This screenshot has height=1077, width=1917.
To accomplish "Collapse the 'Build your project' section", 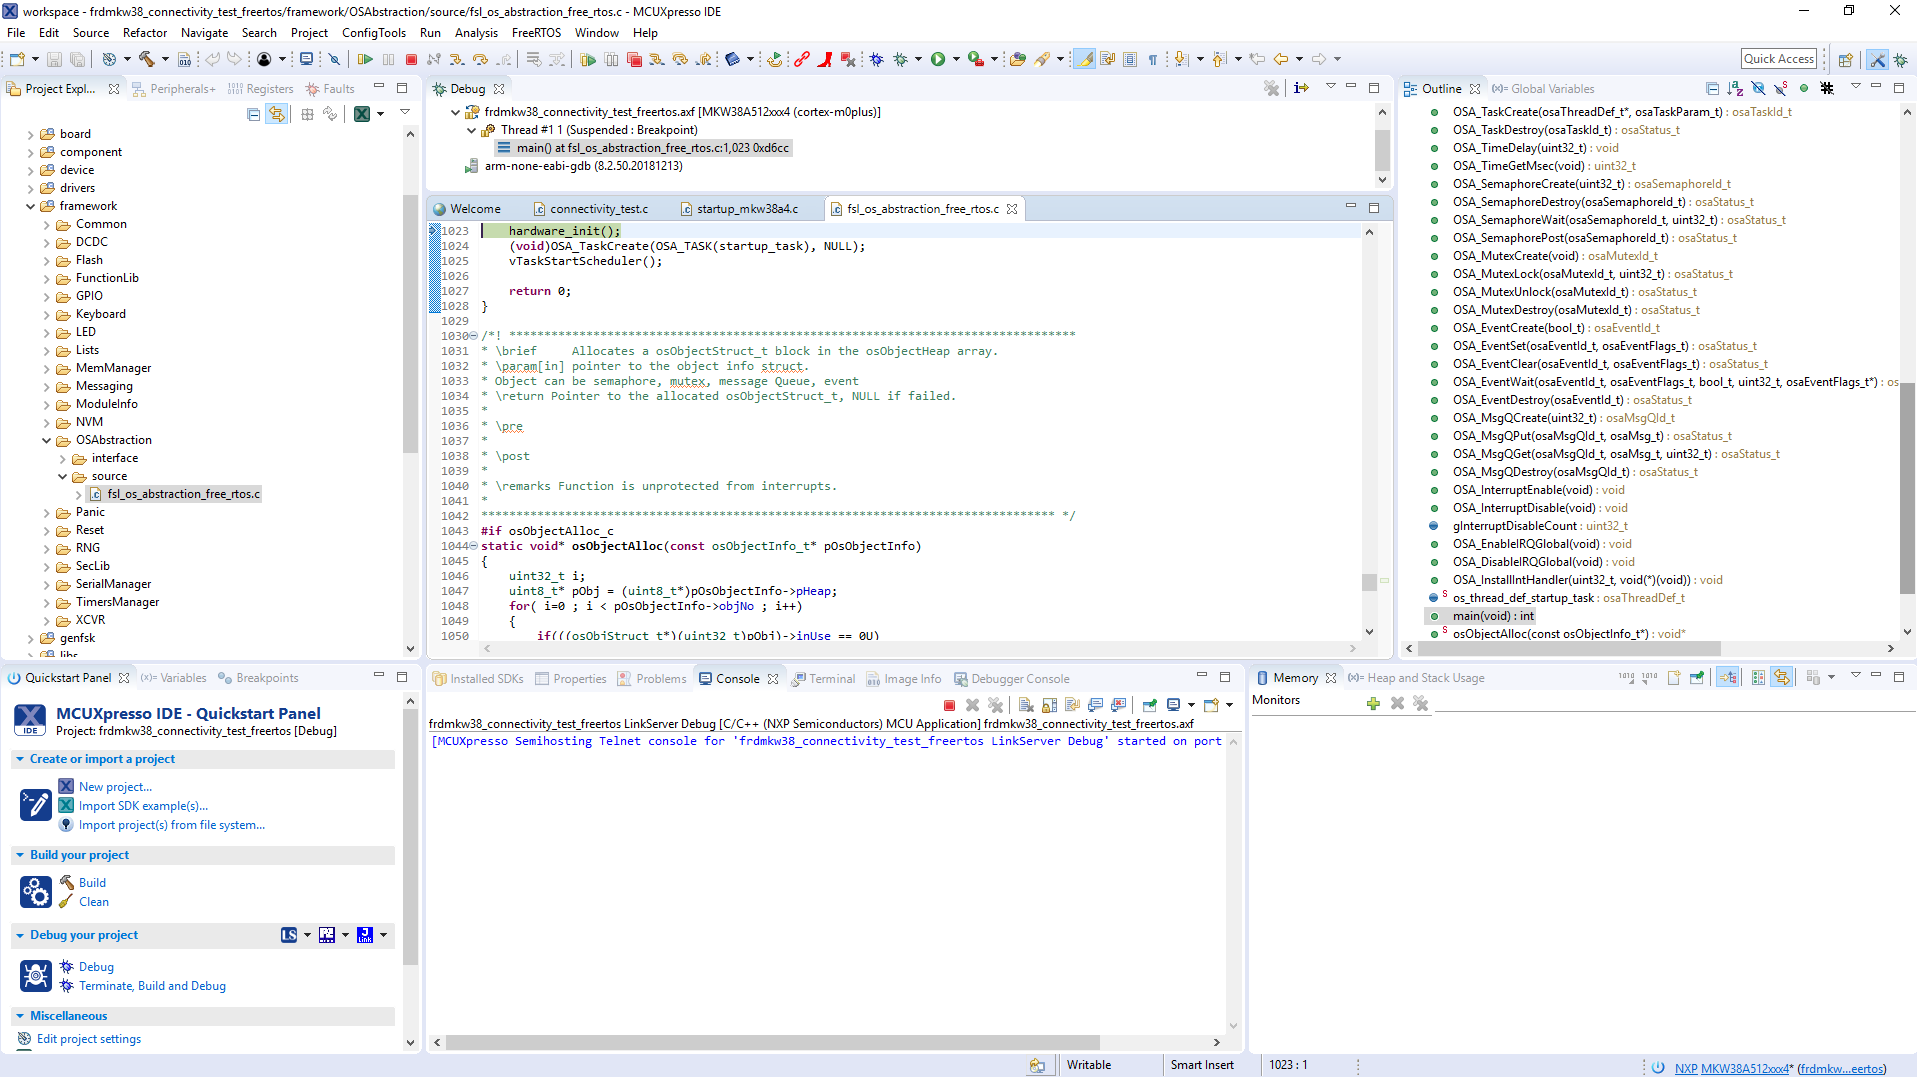I will pyautogui.click(x=20, y=855).
